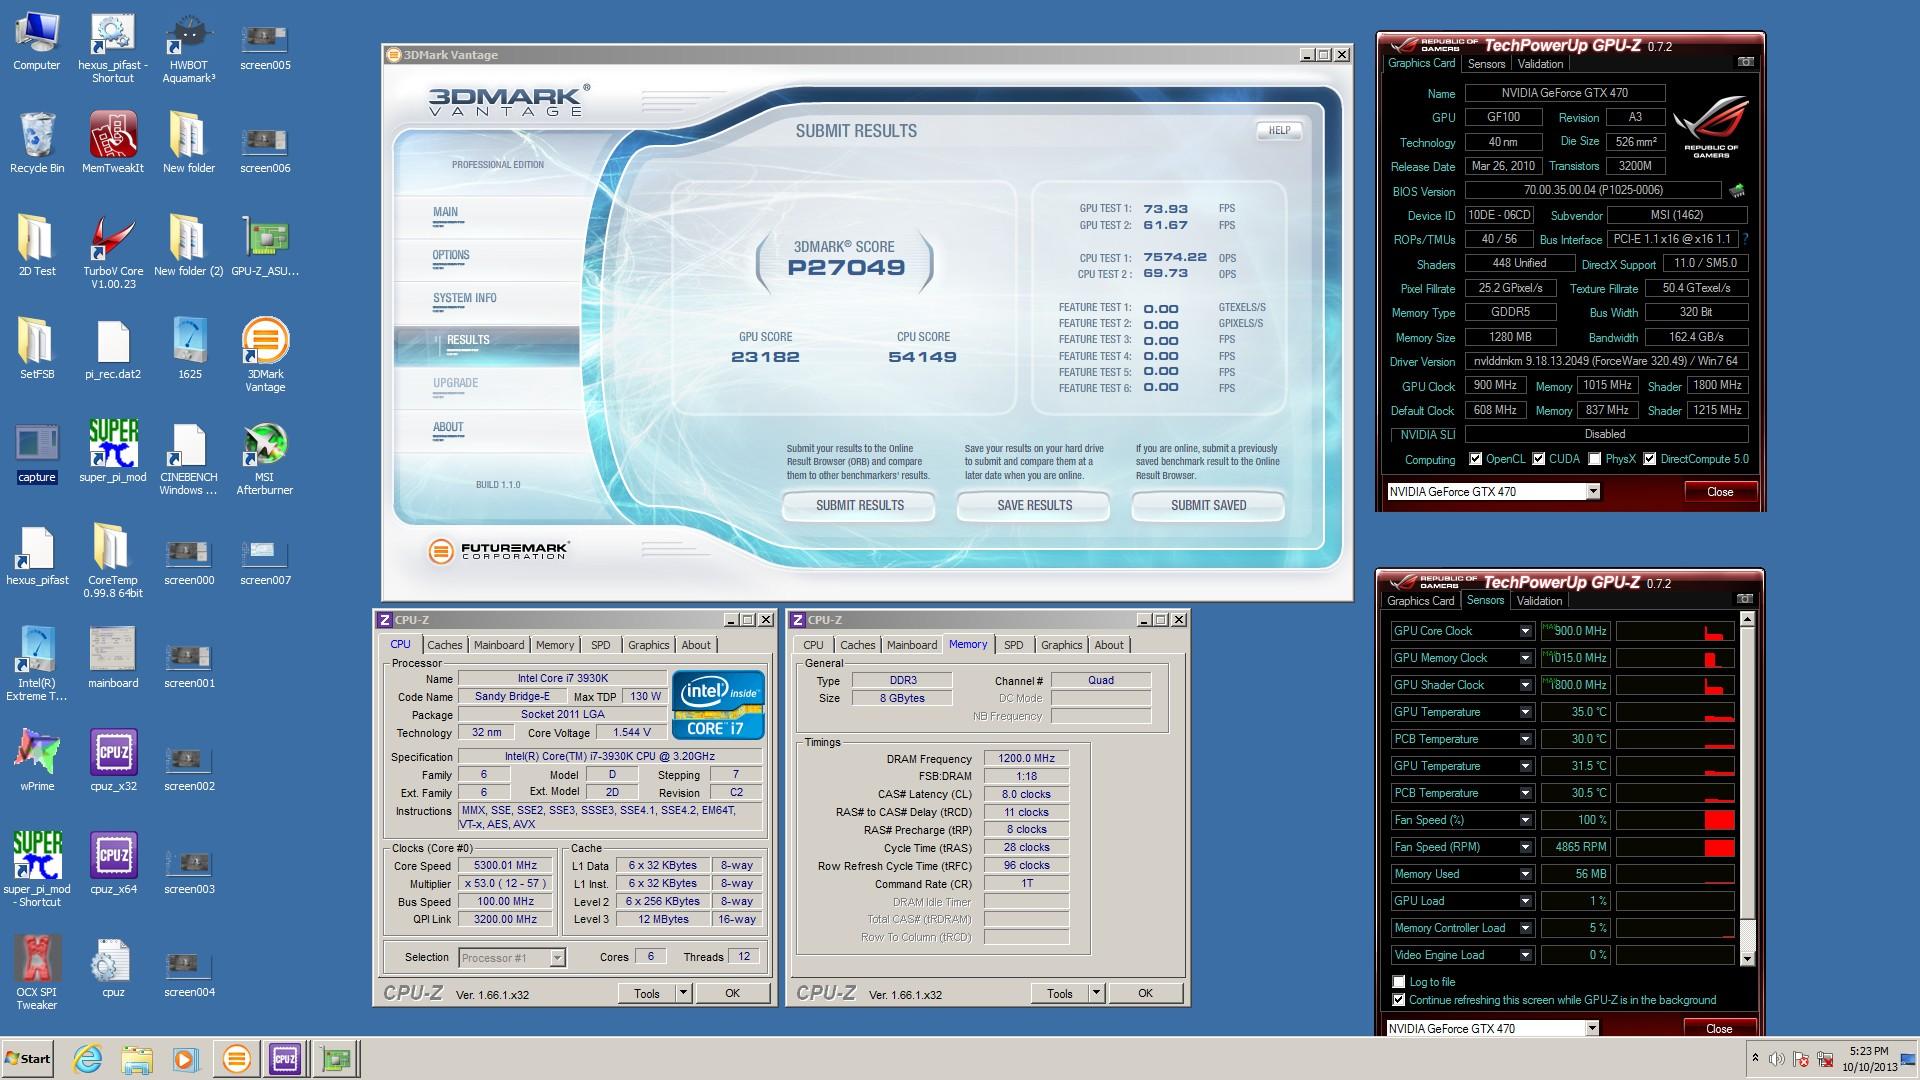The width and height of the screenshot is (1920, 1080).
Task: Toggle the PhysX checkbox in GPU-Z
Action: [x=1594, y=459]
